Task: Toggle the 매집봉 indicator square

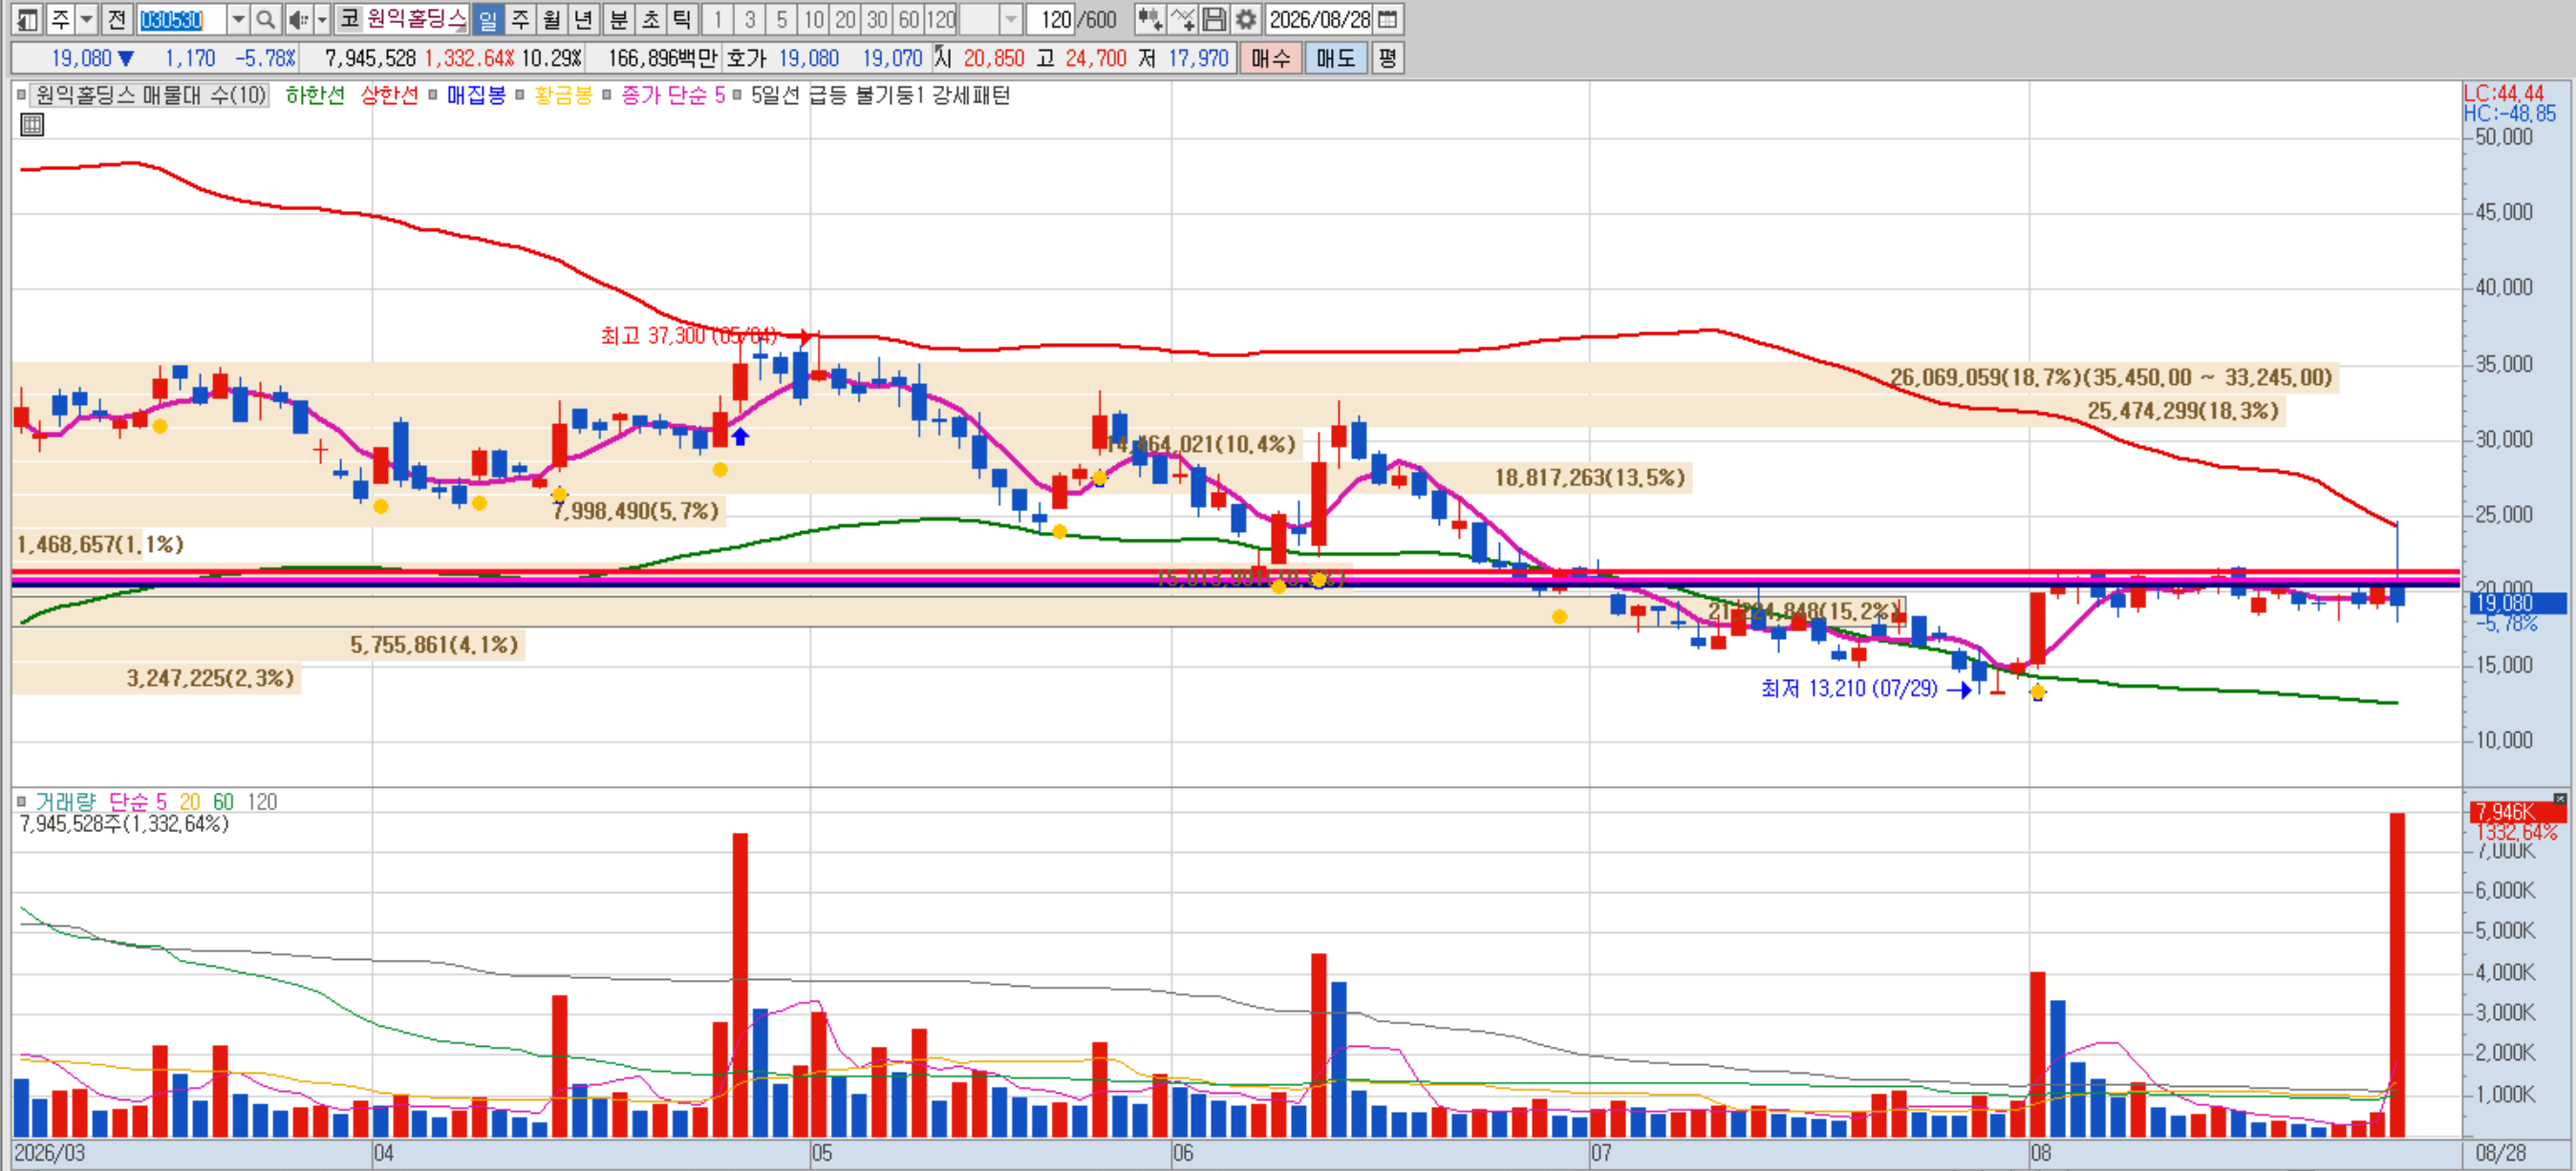Action: coord(433,95)
